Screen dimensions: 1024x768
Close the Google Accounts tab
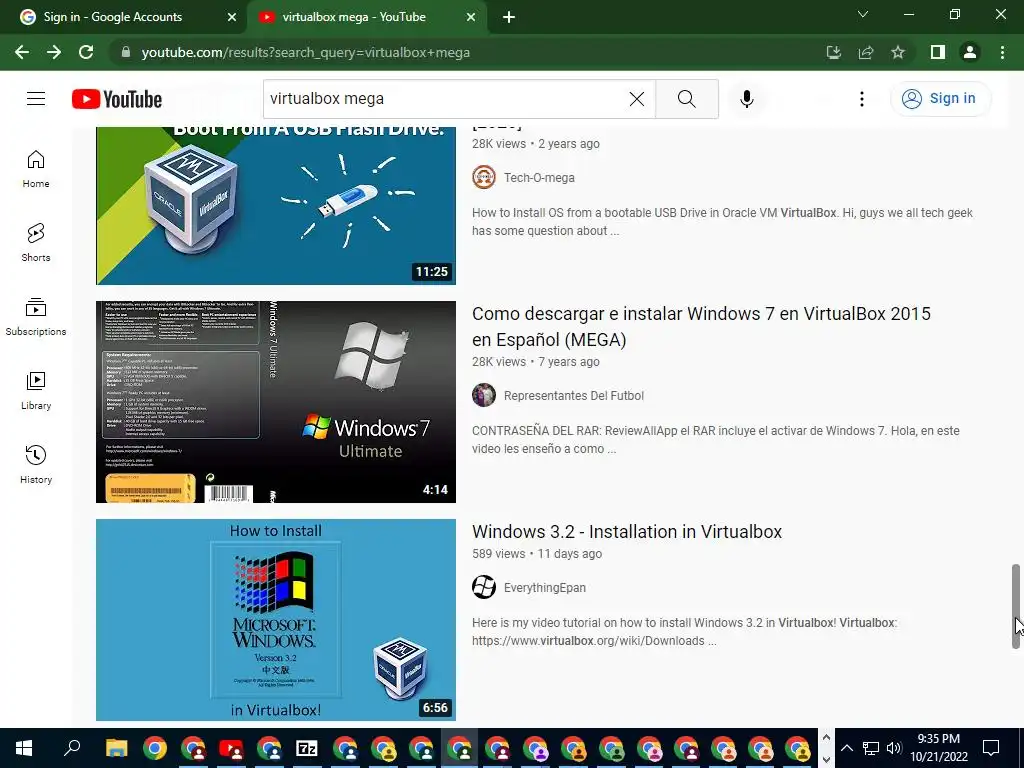pos(231,17)
